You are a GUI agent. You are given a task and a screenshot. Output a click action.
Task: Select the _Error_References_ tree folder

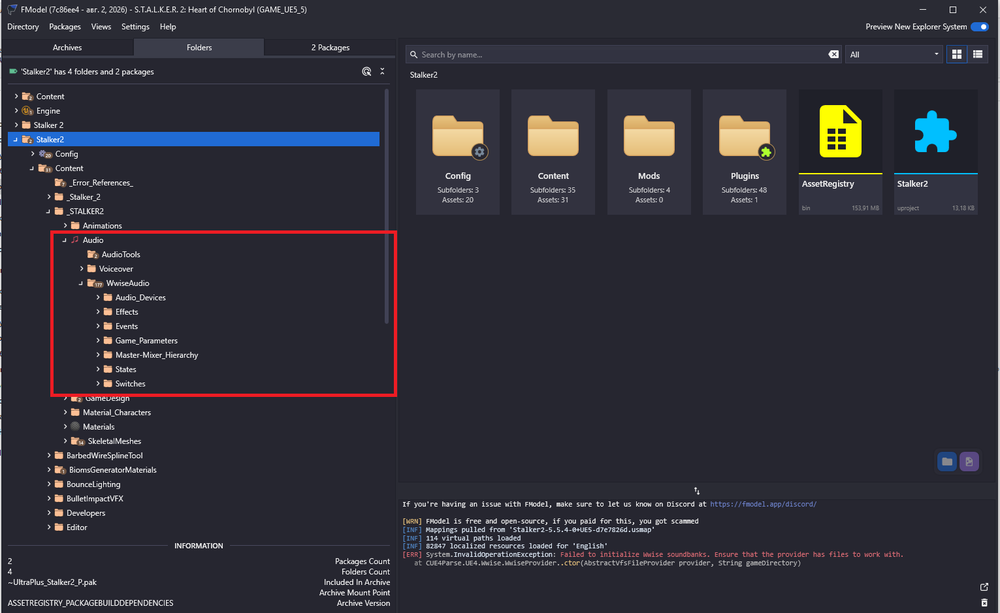[101, 182]
